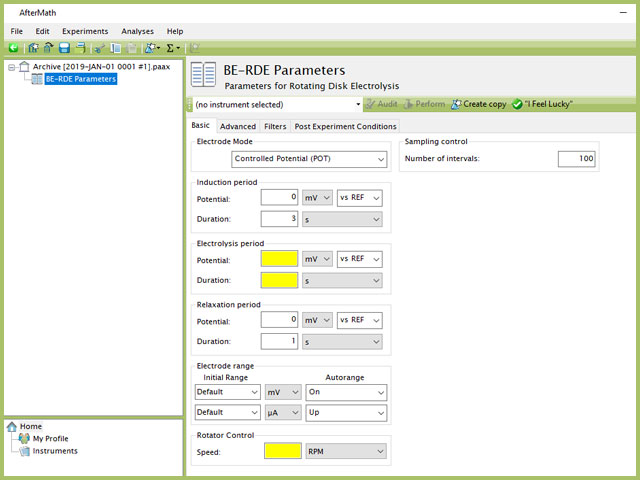The image size is (640, 480).
Task: Switch to the Filters tab
Action: click(275, 127)
